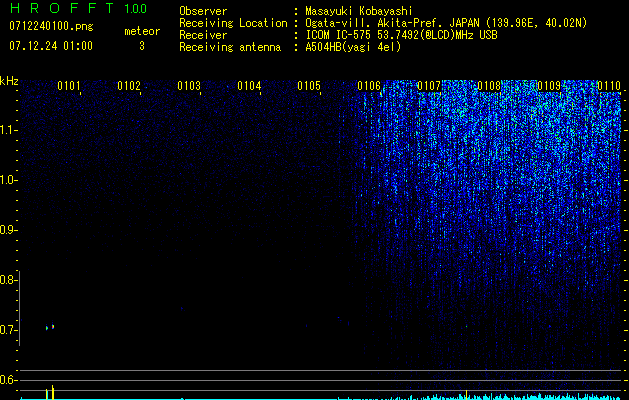Click time marker 0104
Screen dimensions: 629x400
point(249,86)
